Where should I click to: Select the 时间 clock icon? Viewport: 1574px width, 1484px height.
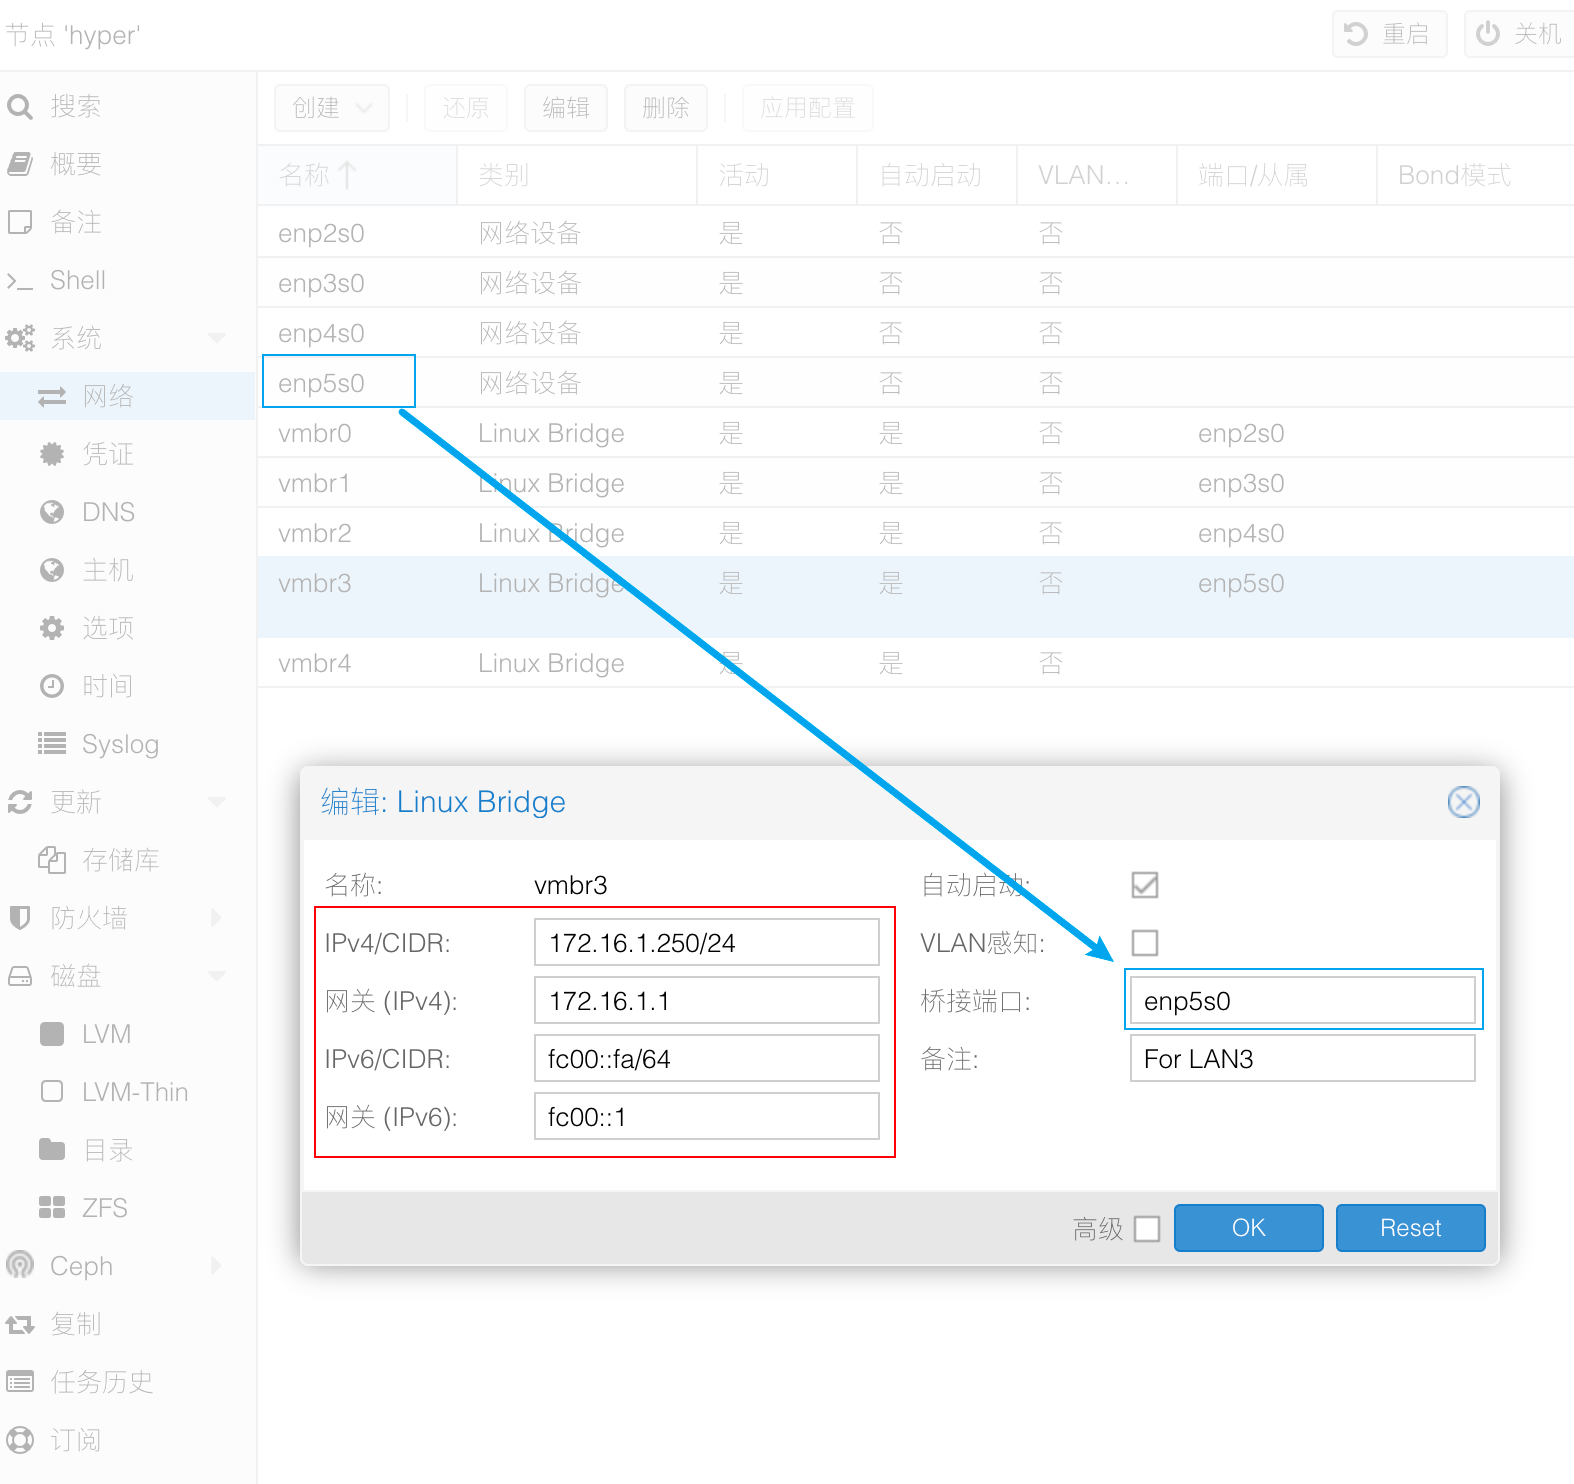pyautogui.click(x=52, y=686)
